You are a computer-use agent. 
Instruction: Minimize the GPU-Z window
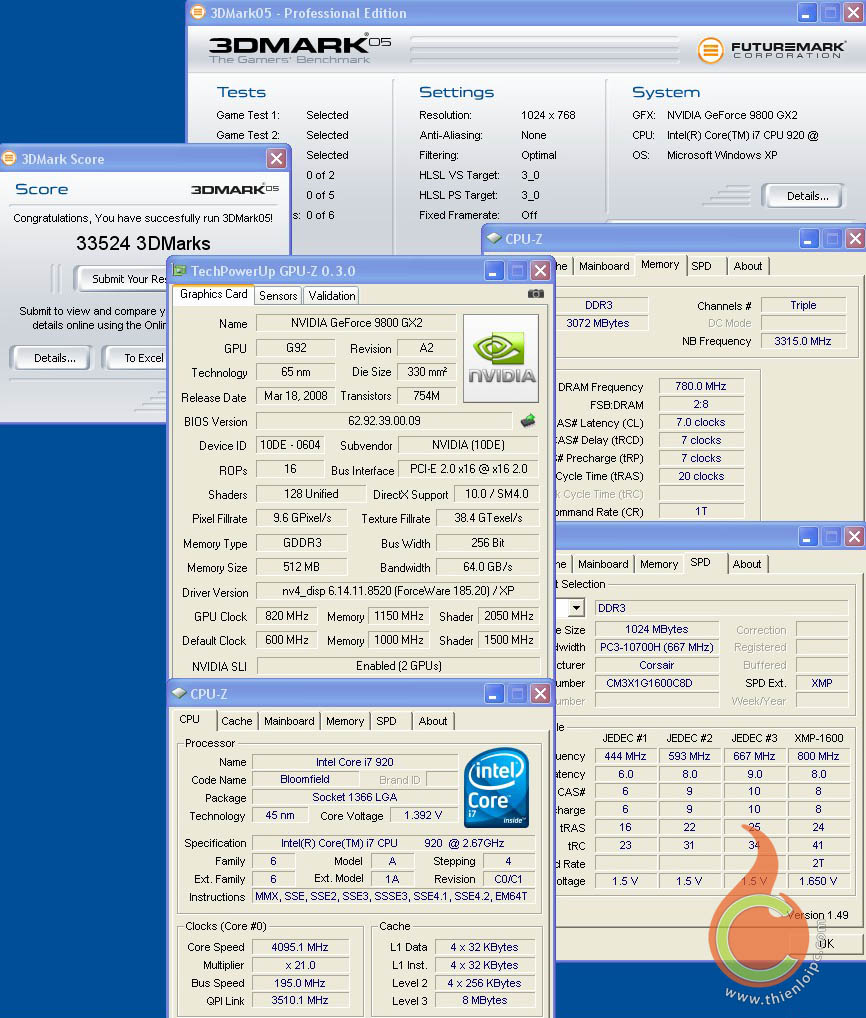(x=493, y=271)
